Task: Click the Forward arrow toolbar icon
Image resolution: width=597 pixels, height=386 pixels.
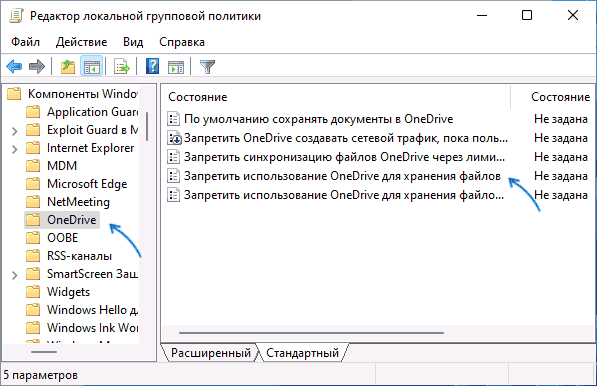Action: coord(37,67)
